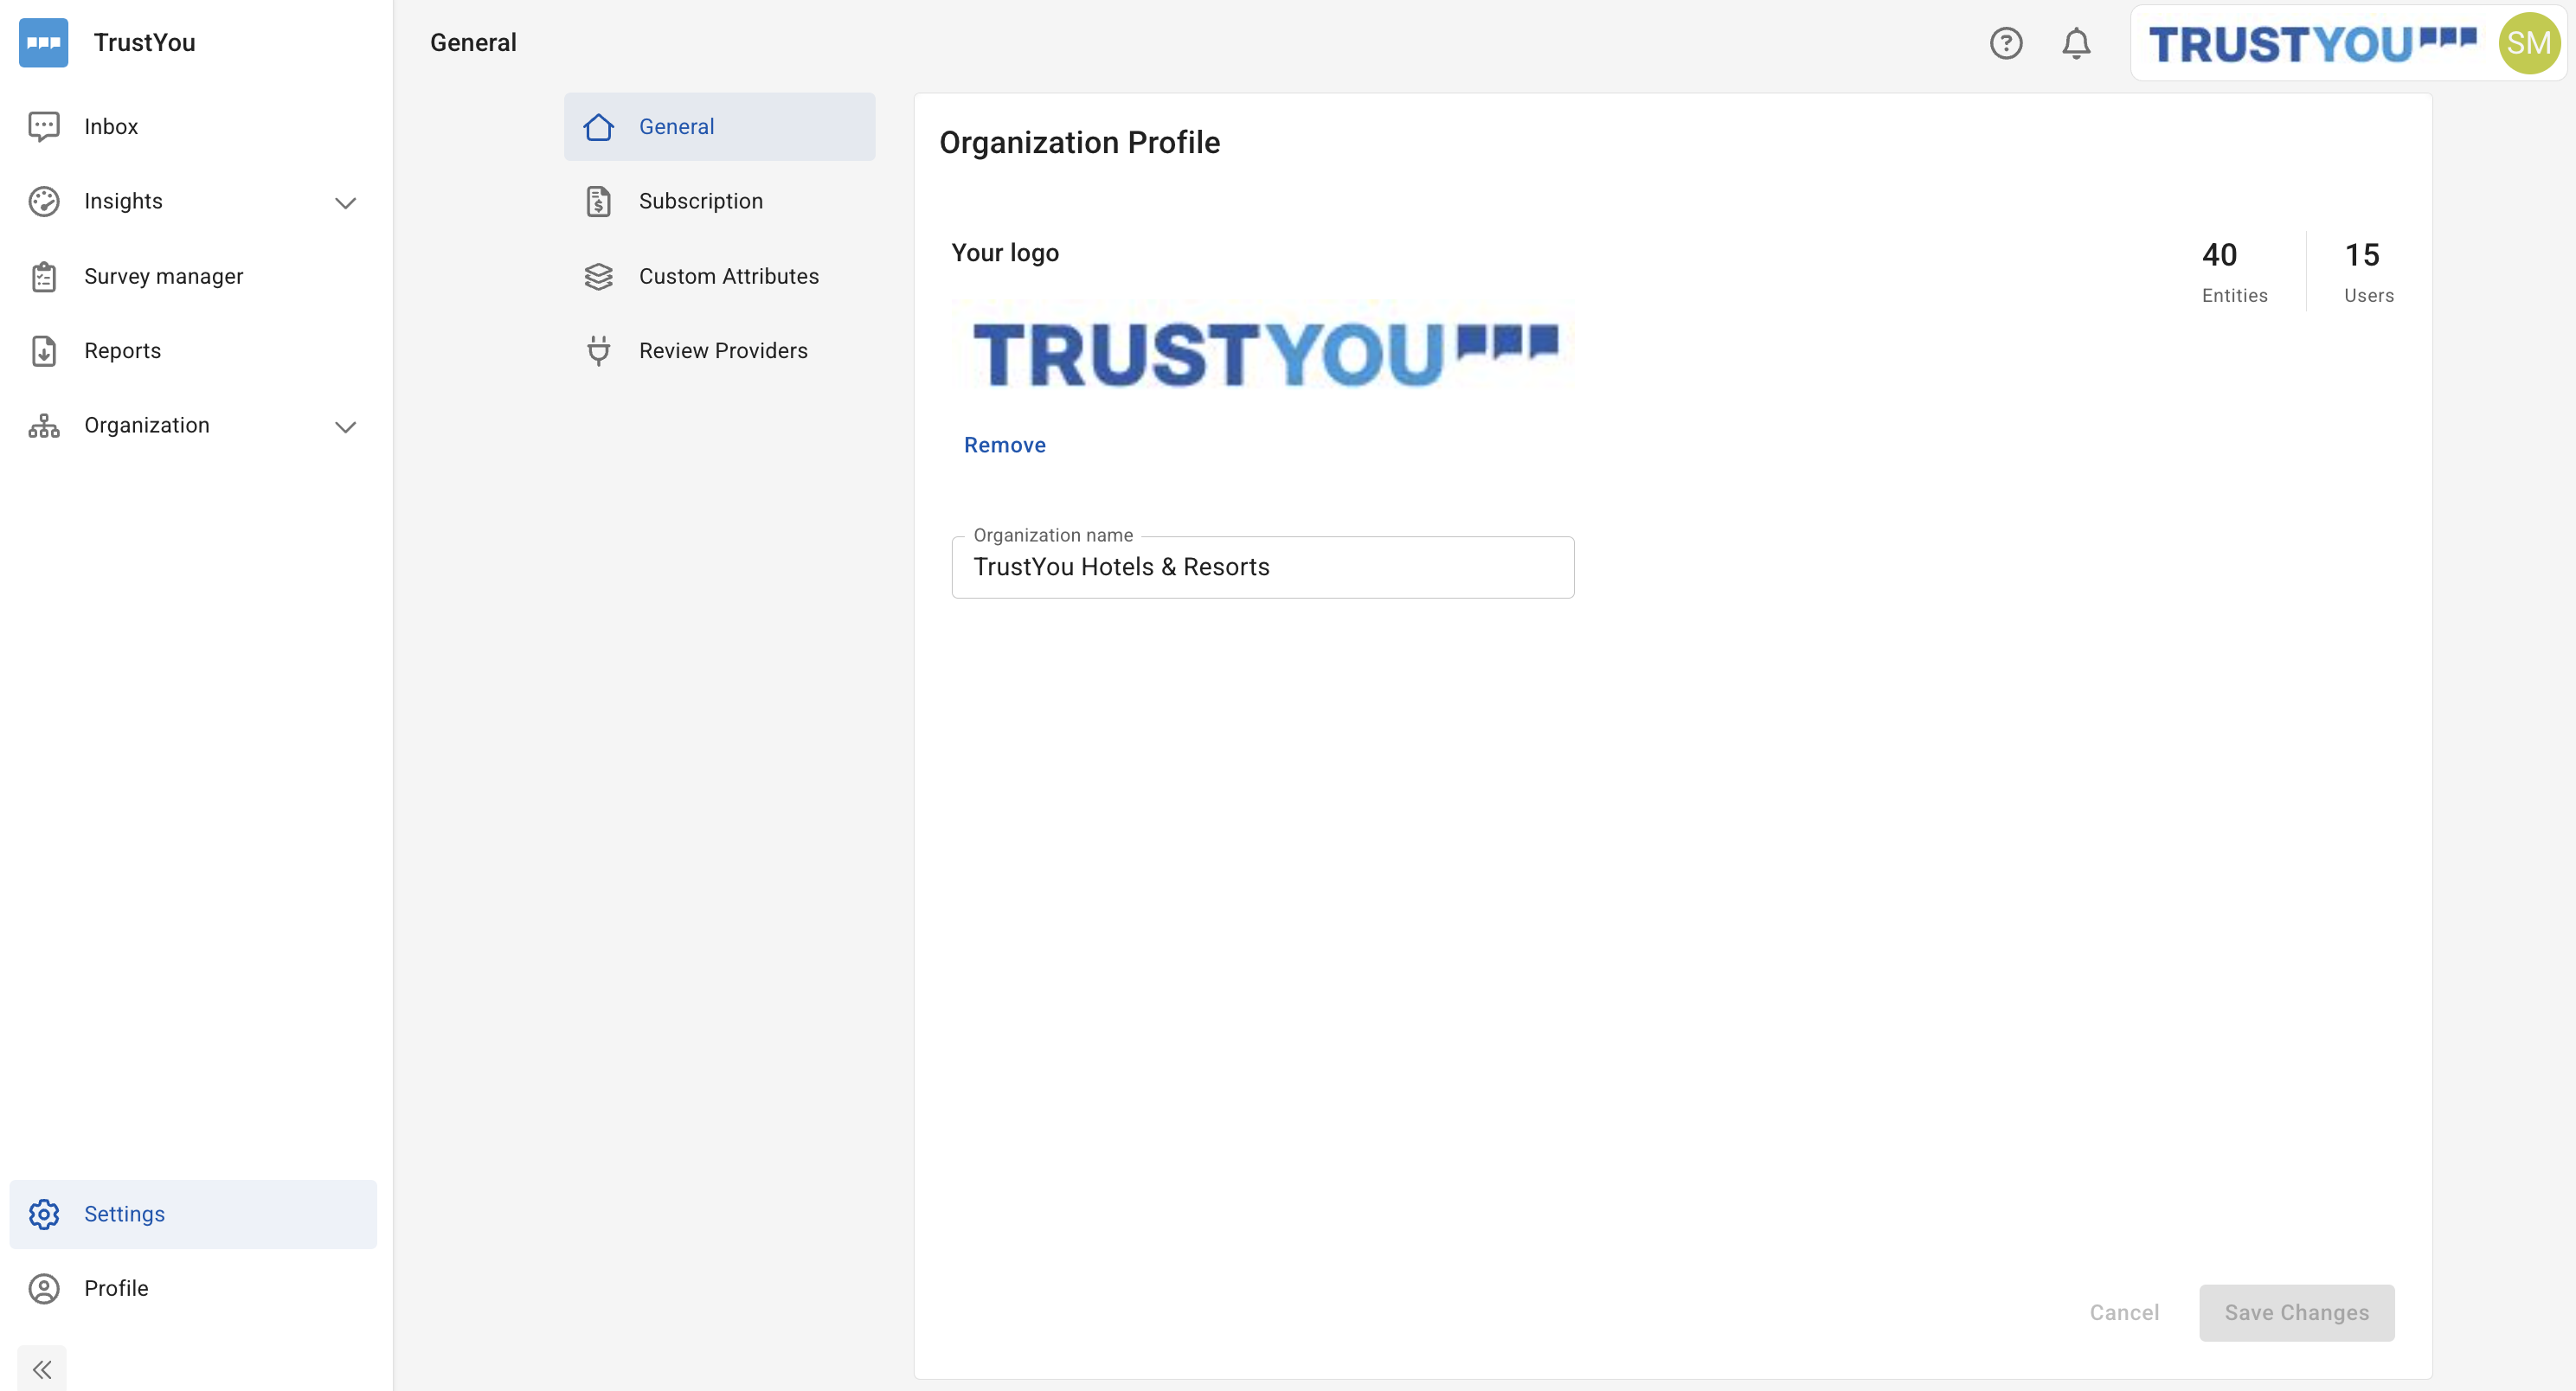Switch to the Subscription tab

click(x=719, y=202)
